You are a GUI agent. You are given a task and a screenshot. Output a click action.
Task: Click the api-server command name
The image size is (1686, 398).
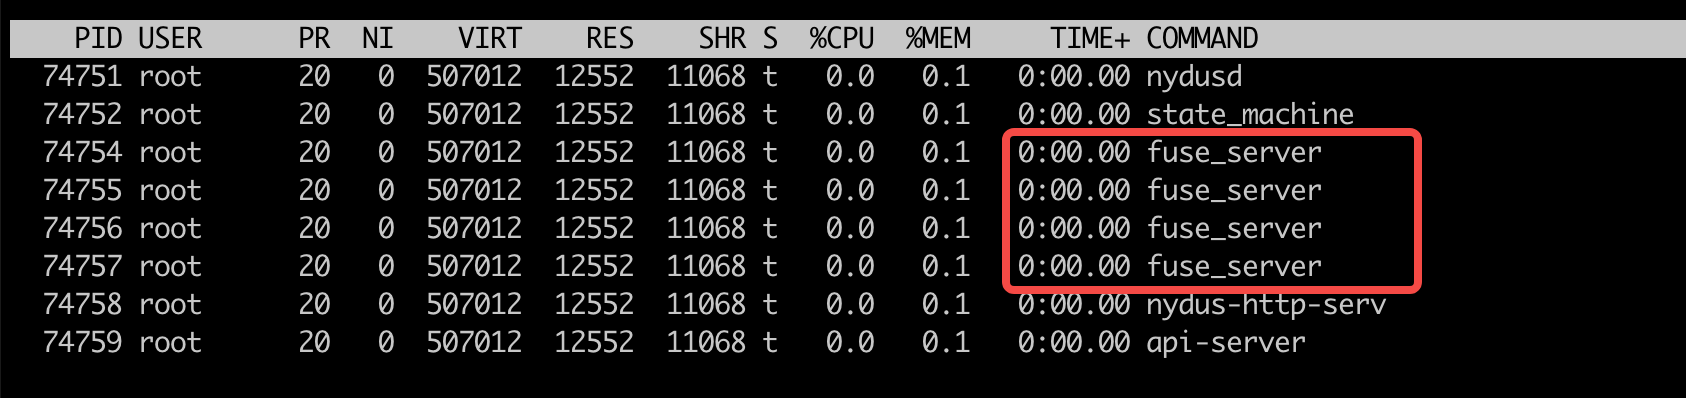coord(1226,342)
